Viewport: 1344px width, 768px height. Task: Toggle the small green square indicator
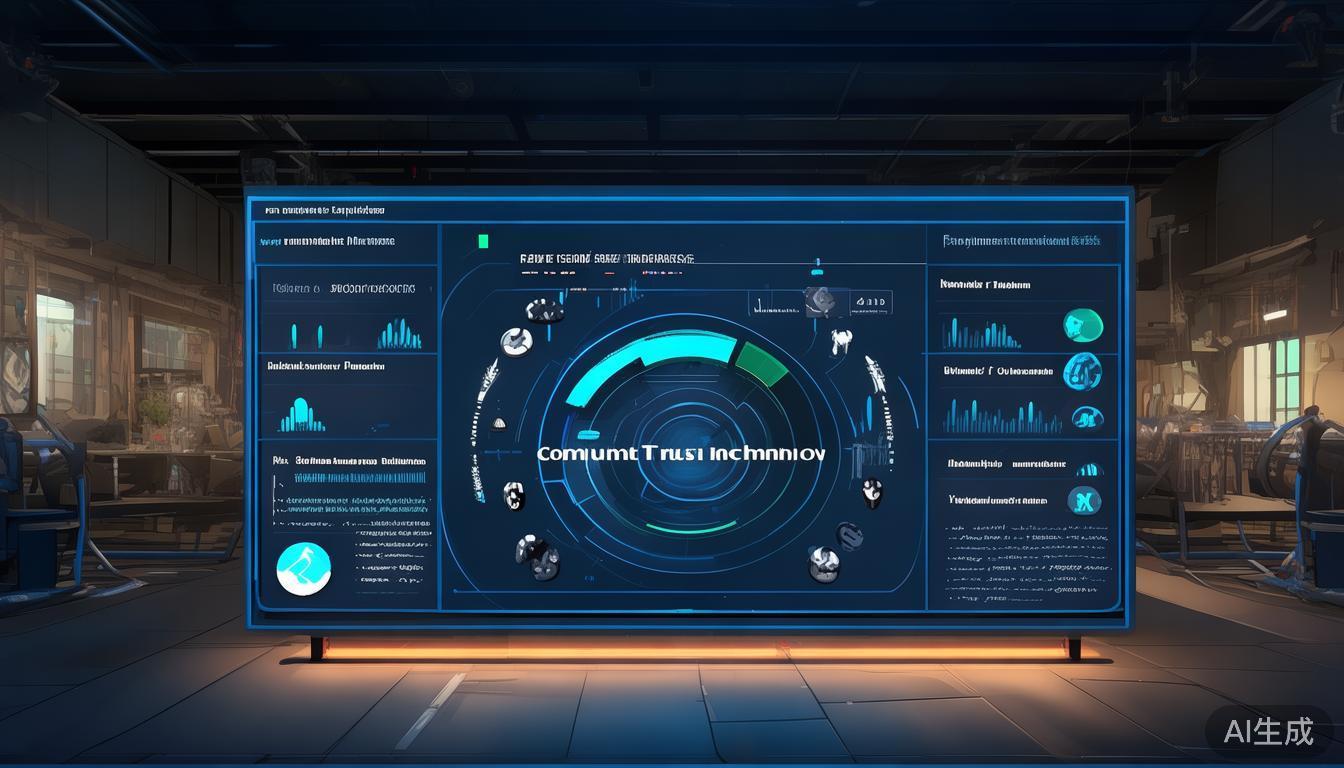point(484,240)
